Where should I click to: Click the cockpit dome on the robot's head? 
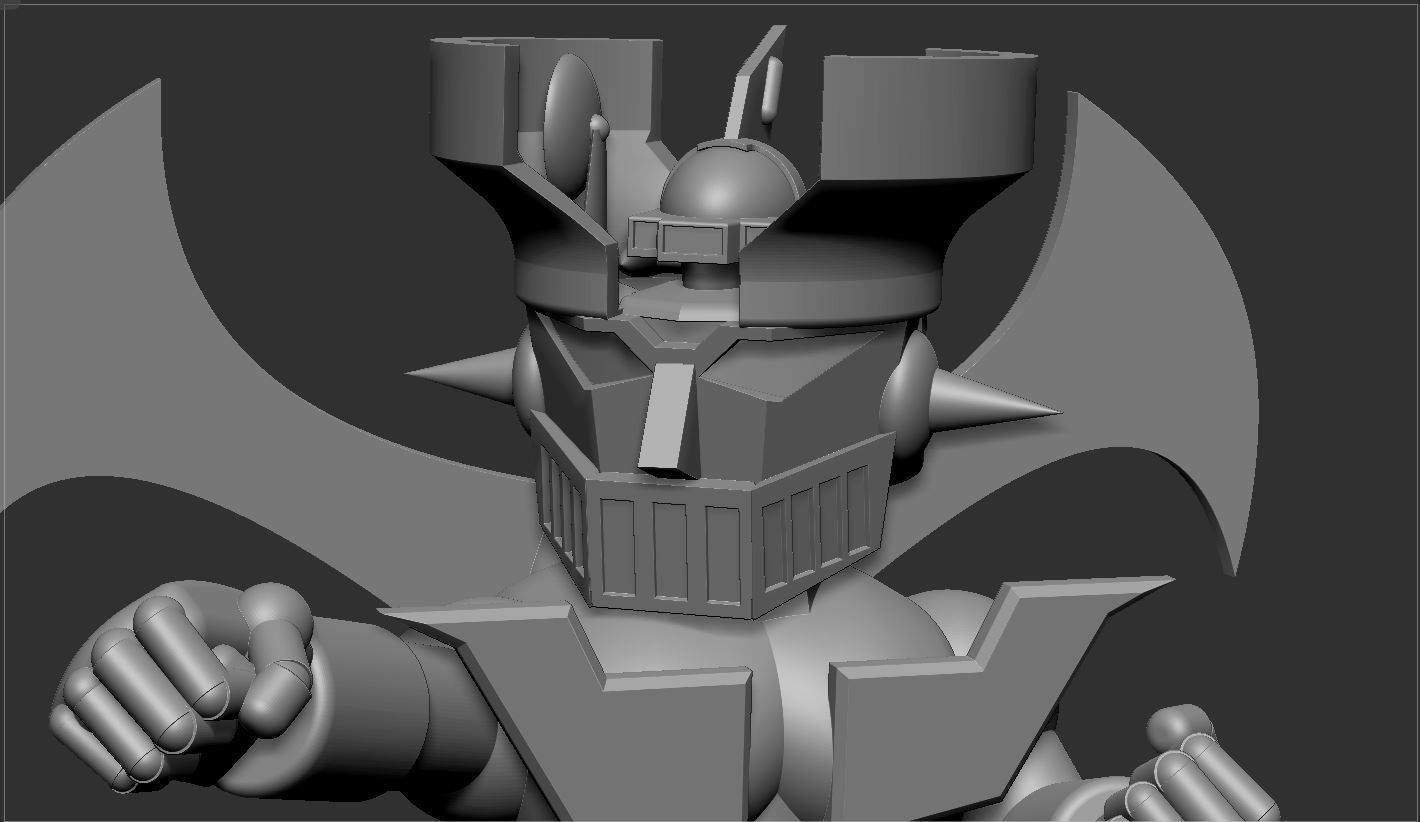click(731, 180)
